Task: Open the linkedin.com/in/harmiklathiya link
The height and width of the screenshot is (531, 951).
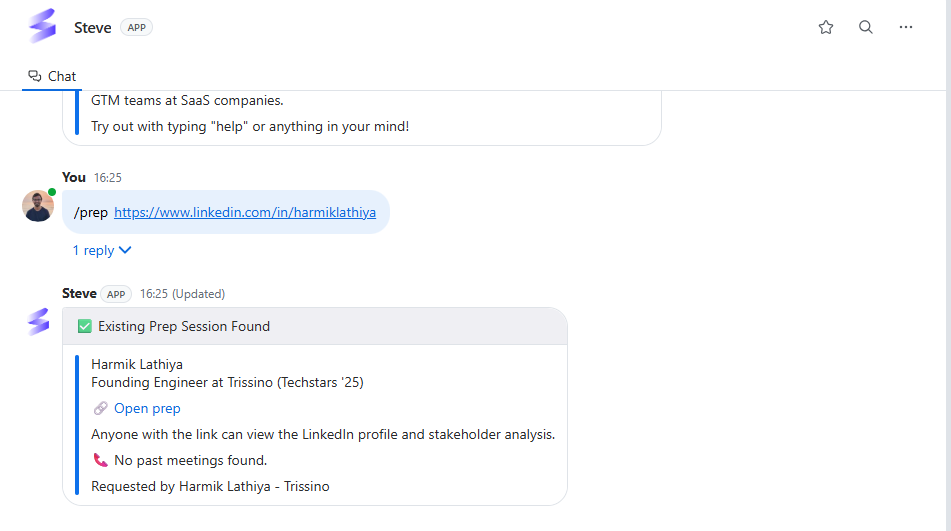Action: 245,213
